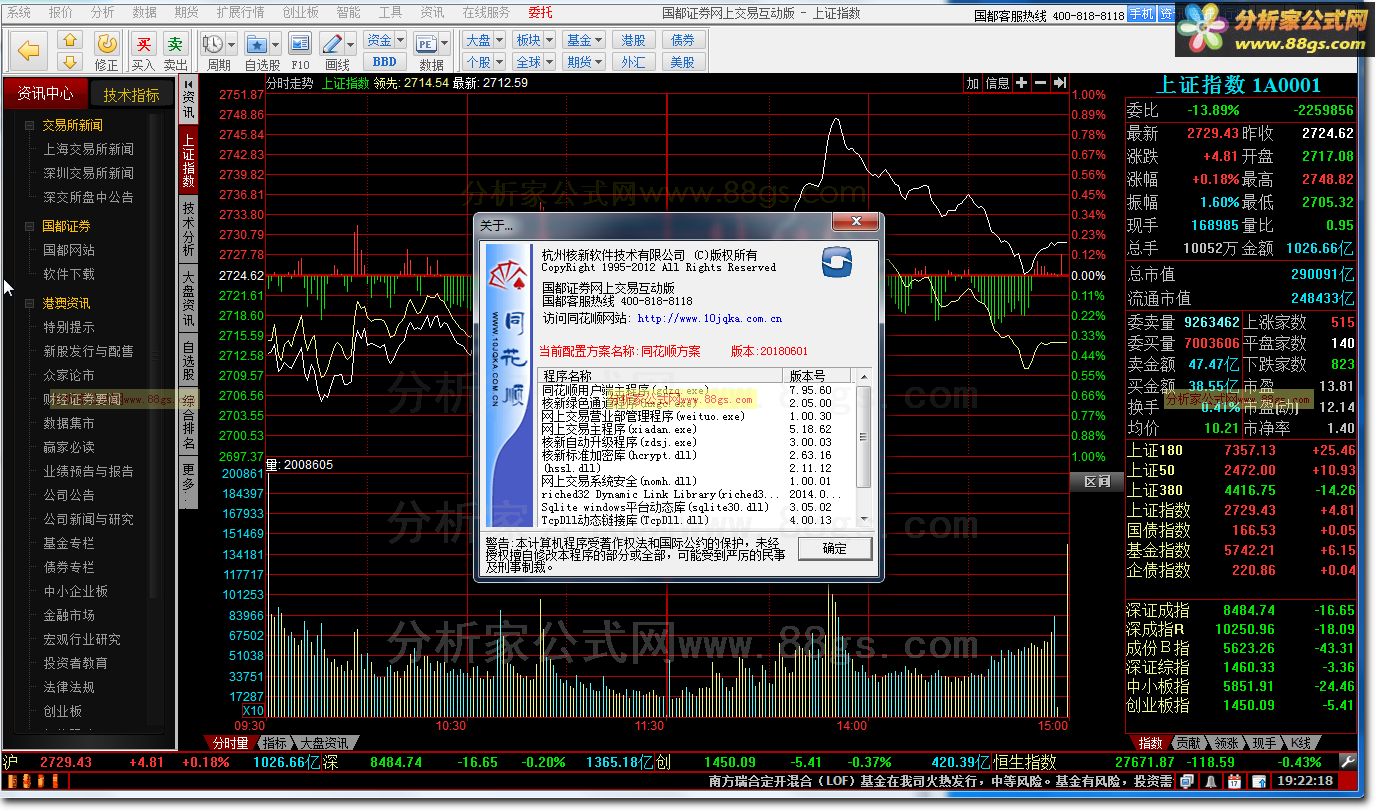
Task: Switch to the 技术指标 tab
Action: tap(131, 95)
